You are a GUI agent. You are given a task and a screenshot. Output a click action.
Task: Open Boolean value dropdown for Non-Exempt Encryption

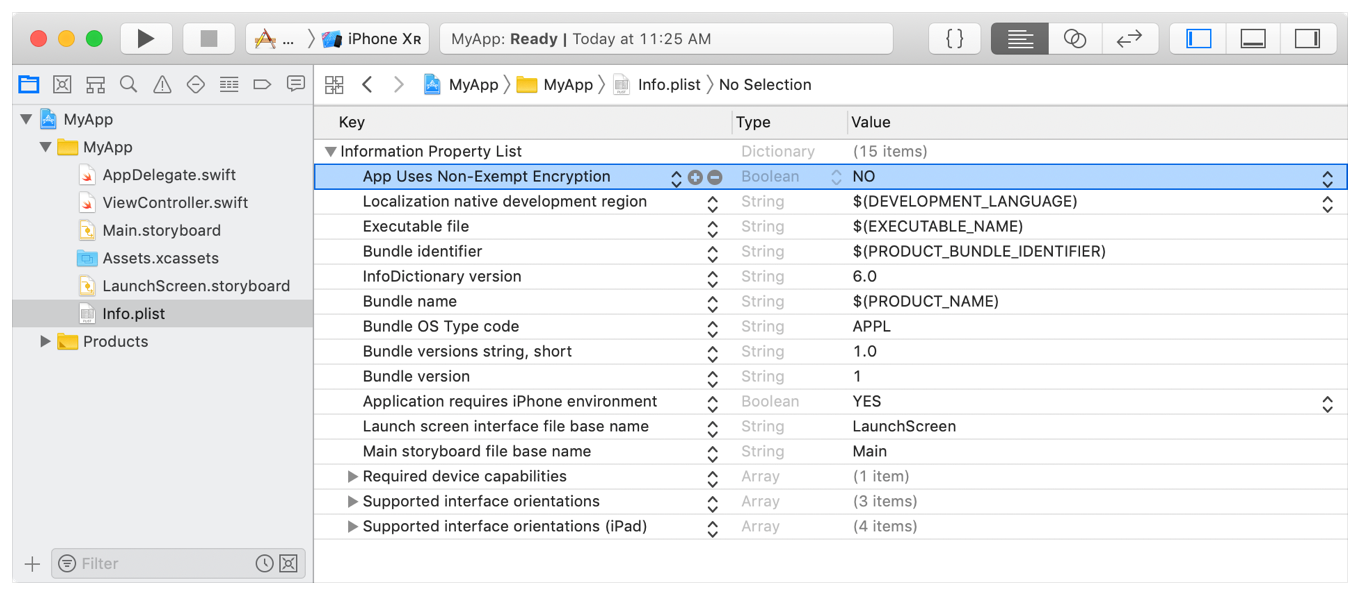click(1327, 178)
